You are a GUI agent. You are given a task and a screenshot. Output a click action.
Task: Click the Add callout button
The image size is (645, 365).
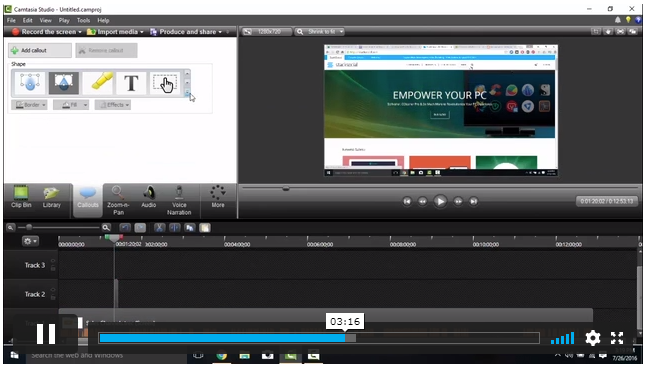pos(40,50)
